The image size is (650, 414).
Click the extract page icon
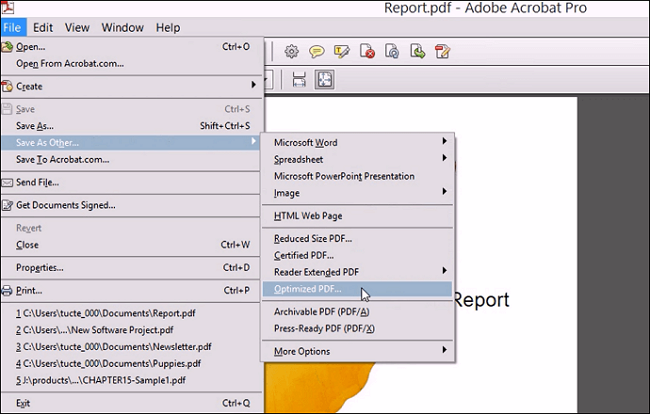click(417, 51)
